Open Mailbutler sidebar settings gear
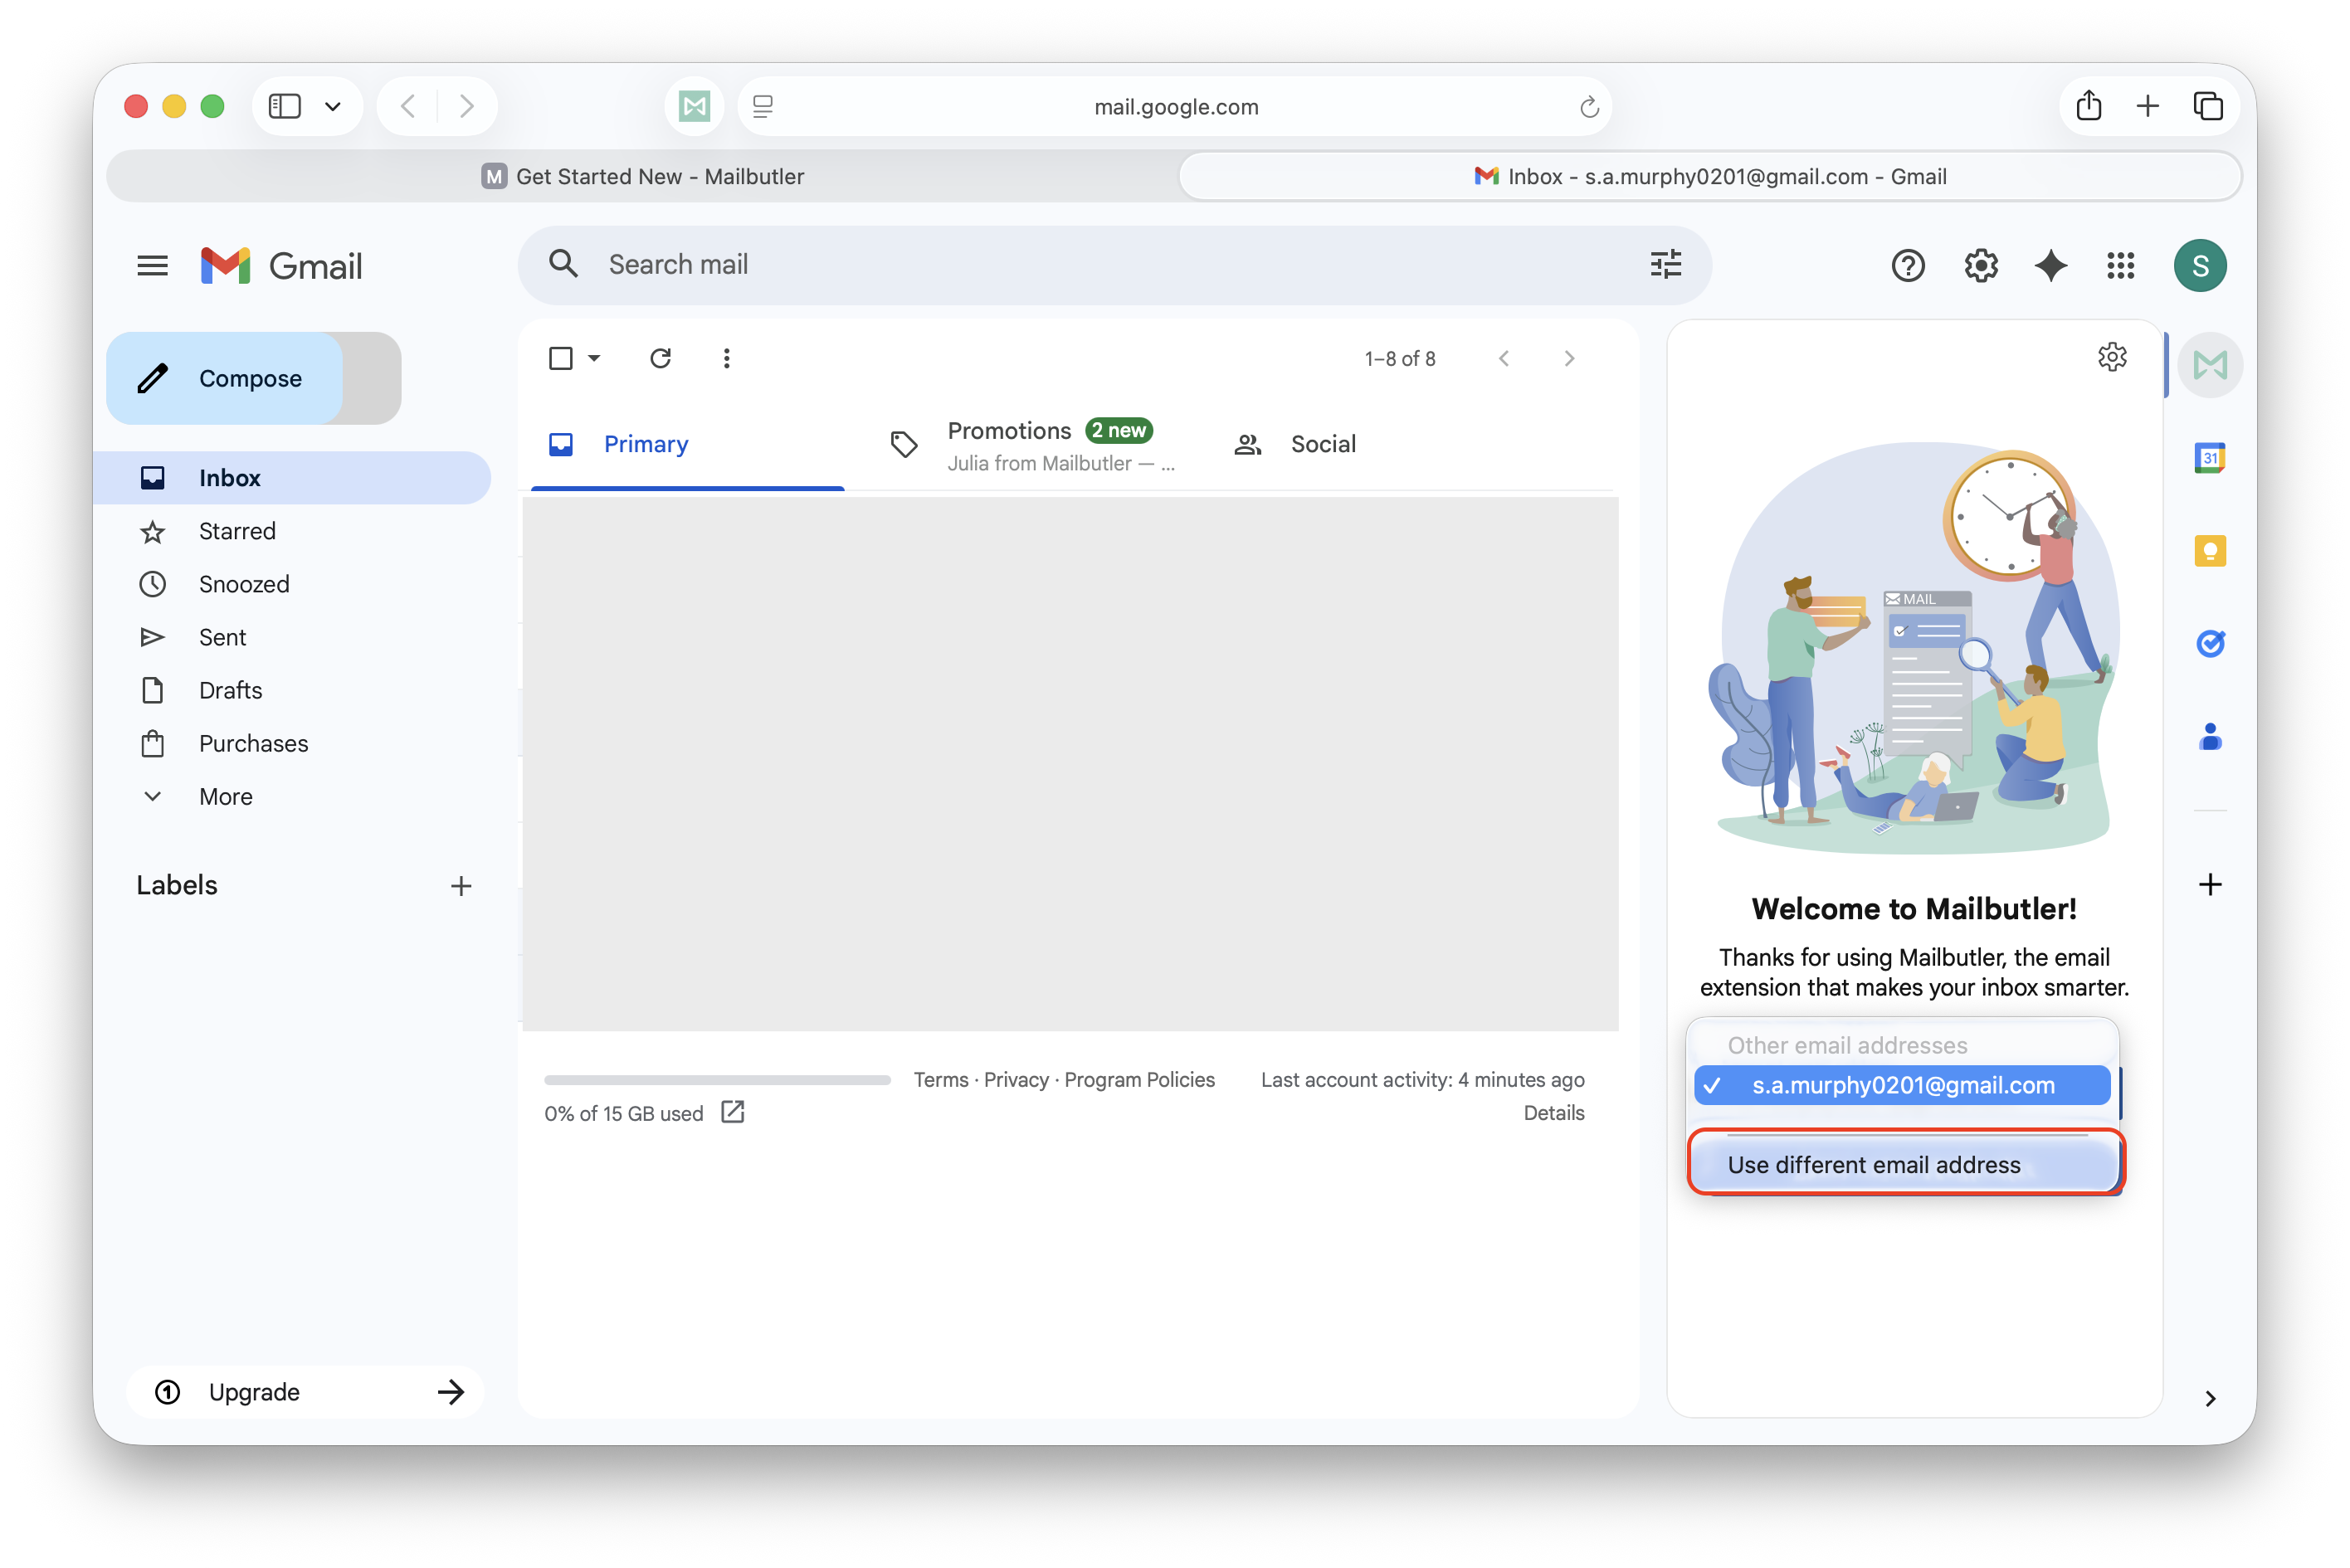Screen dimensions: 2350x1568 pos(2111,357)
